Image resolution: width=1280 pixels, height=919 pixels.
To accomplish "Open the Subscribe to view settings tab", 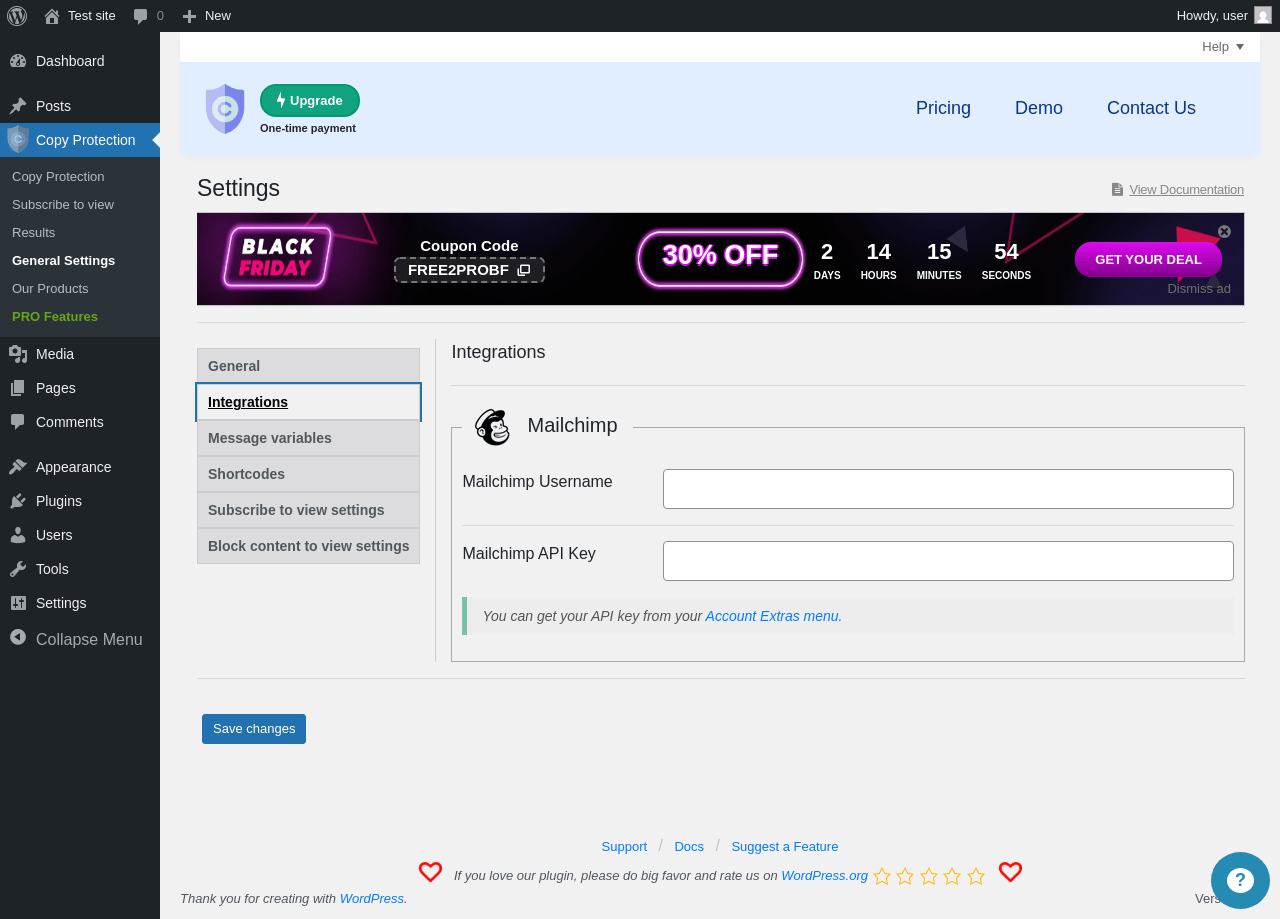I will (308, 510).
